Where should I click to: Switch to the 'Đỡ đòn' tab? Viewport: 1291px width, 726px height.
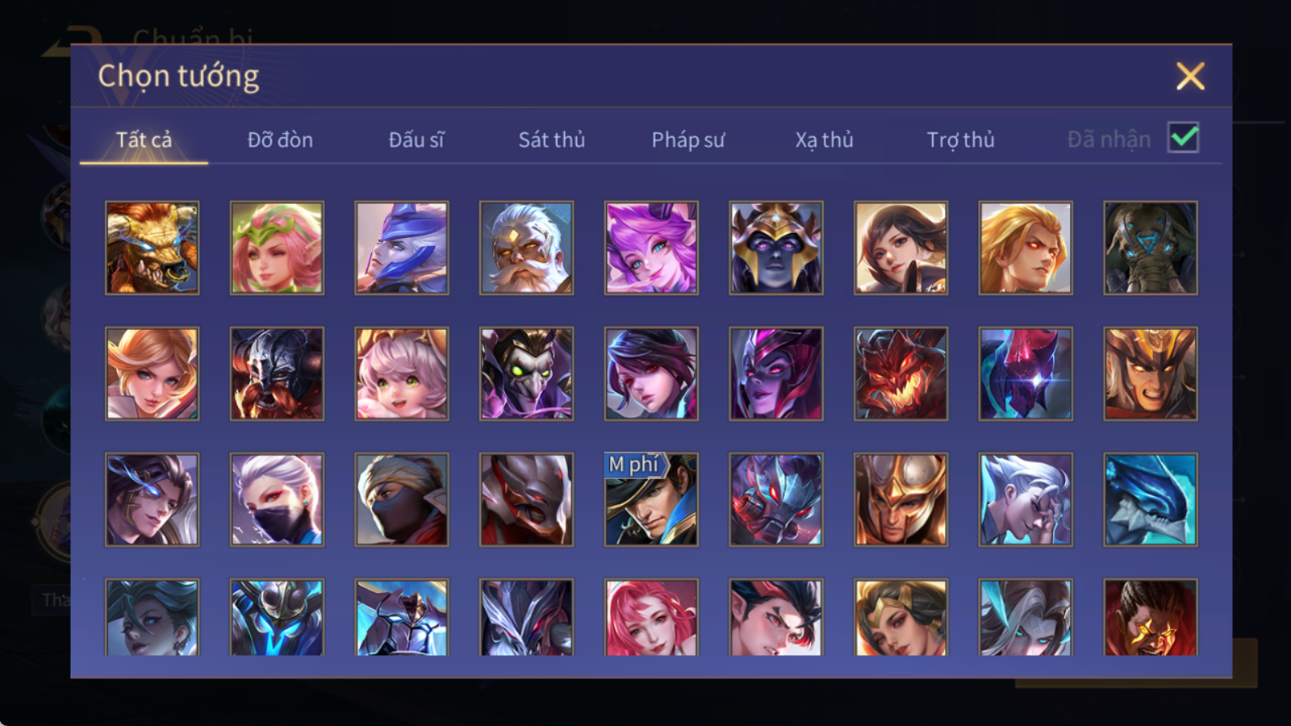tap(280, 140)
